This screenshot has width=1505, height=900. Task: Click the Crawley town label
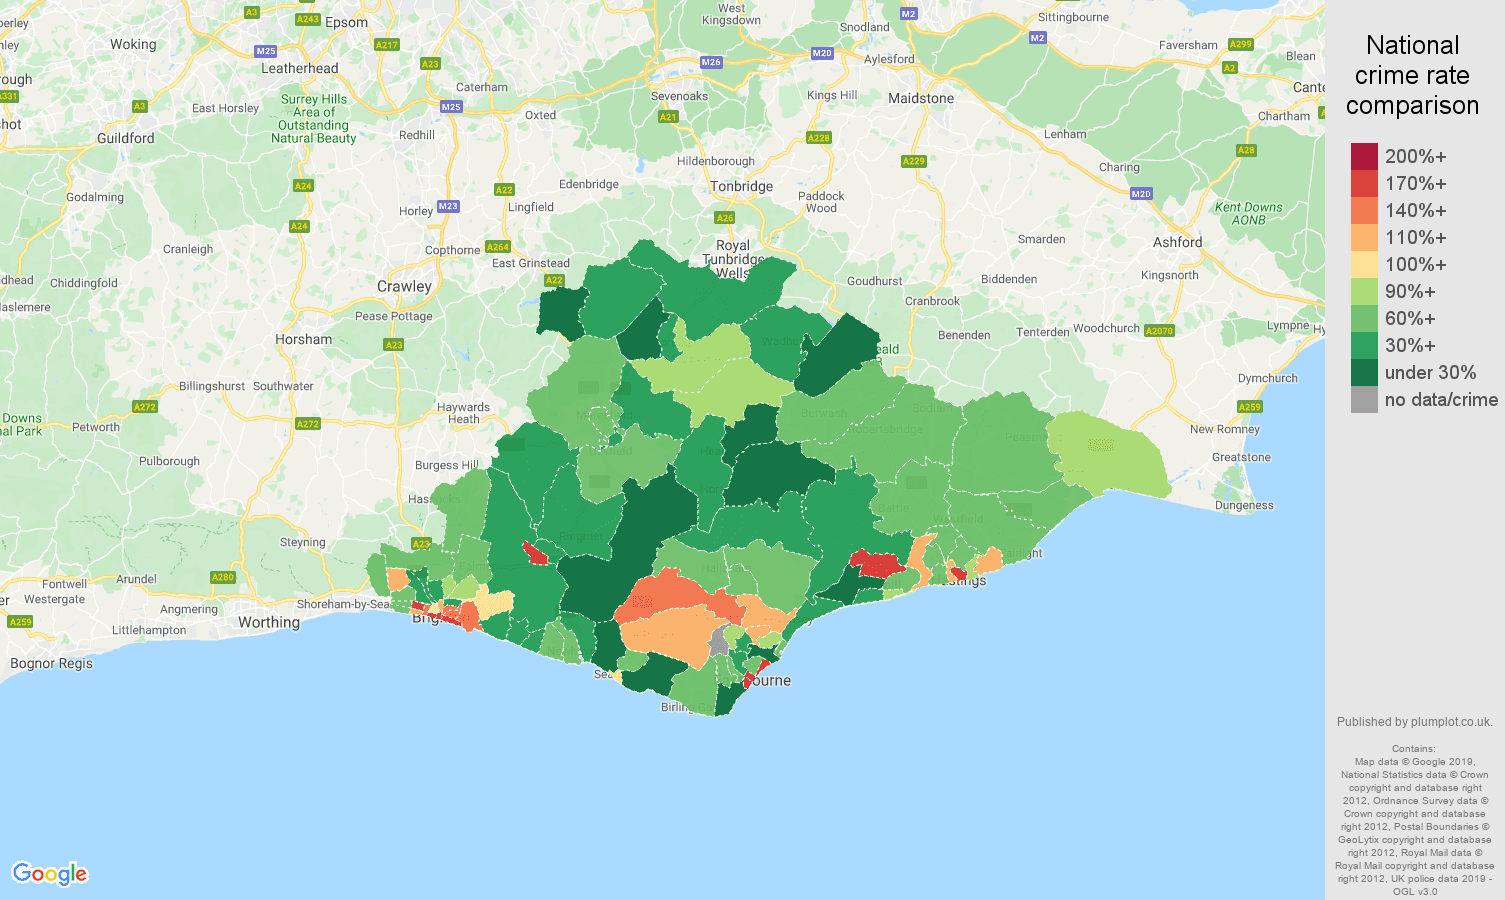(404, 286)
